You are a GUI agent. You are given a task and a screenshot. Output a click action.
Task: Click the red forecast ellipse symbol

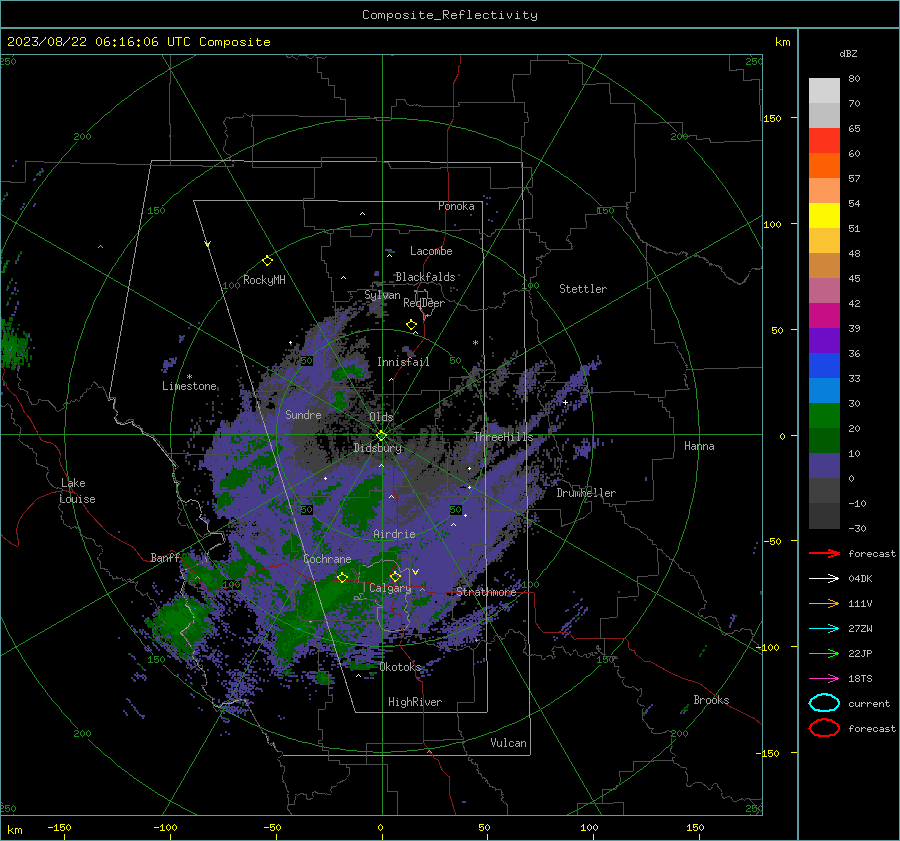(824, 728)
